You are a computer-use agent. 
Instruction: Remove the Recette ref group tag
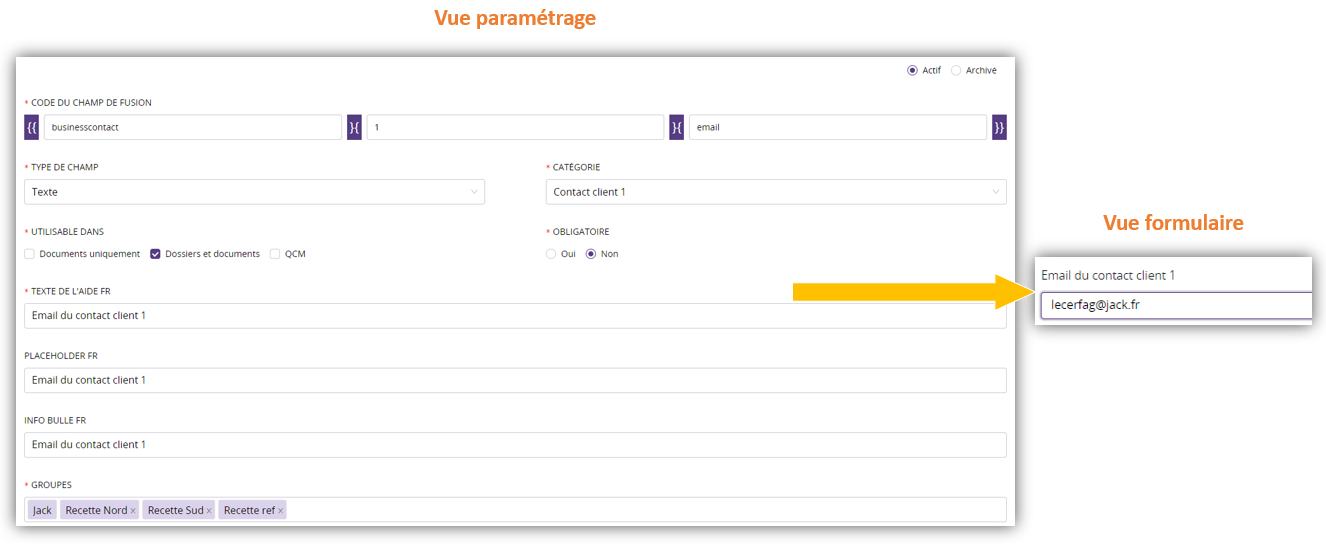tap(281, 511)
